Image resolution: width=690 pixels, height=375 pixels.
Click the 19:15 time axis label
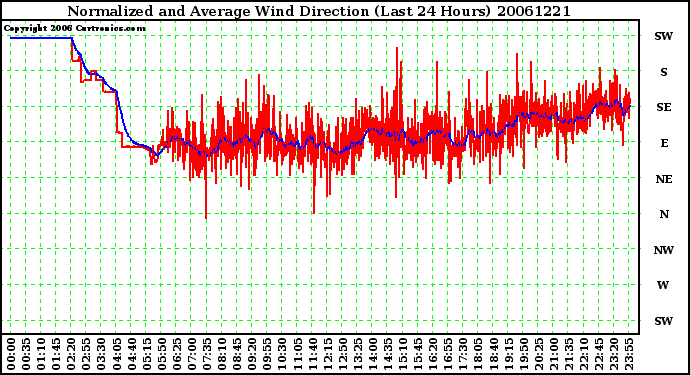[x=507, y=354]
